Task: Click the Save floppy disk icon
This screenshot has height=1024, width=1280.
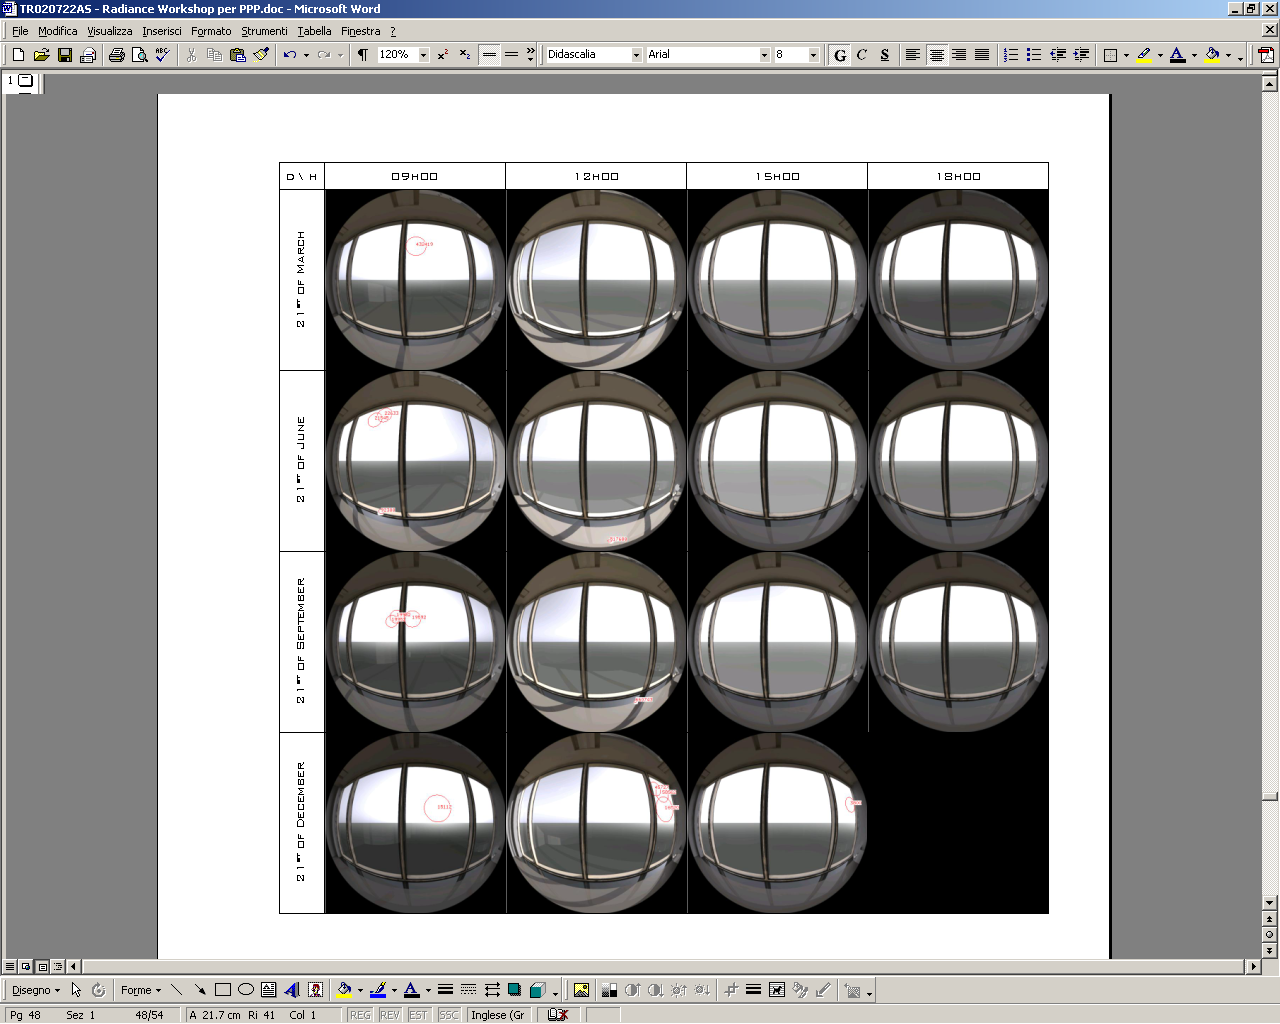Action: click(x=65, y=55)
